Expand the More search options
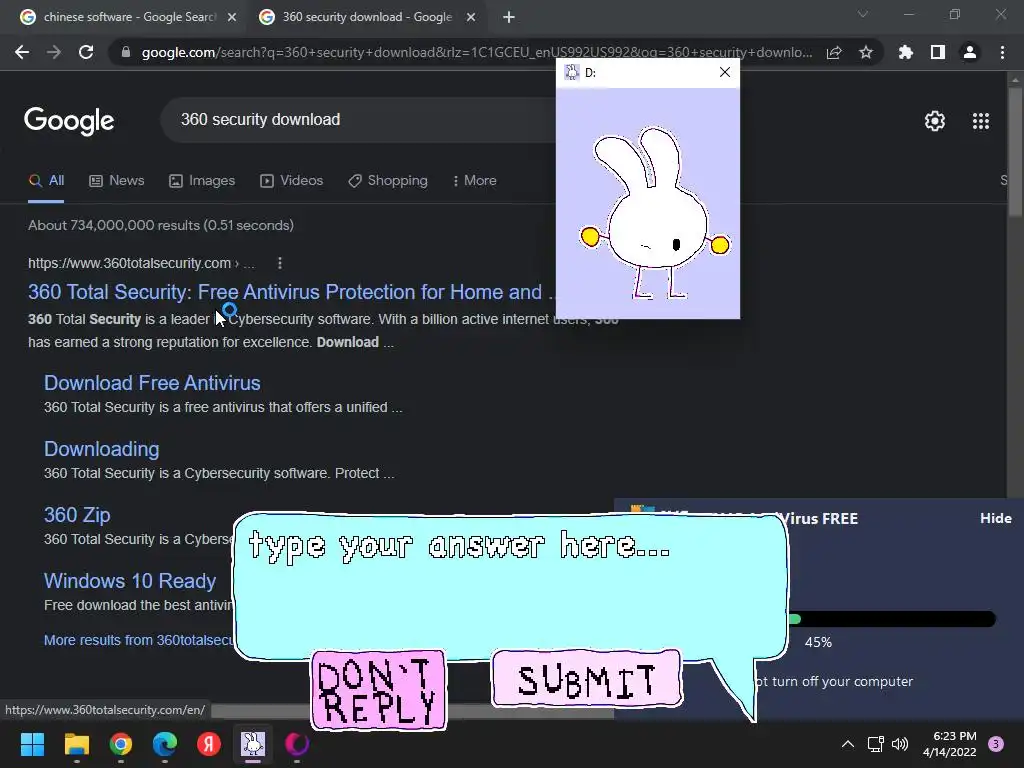 [475, 181]
